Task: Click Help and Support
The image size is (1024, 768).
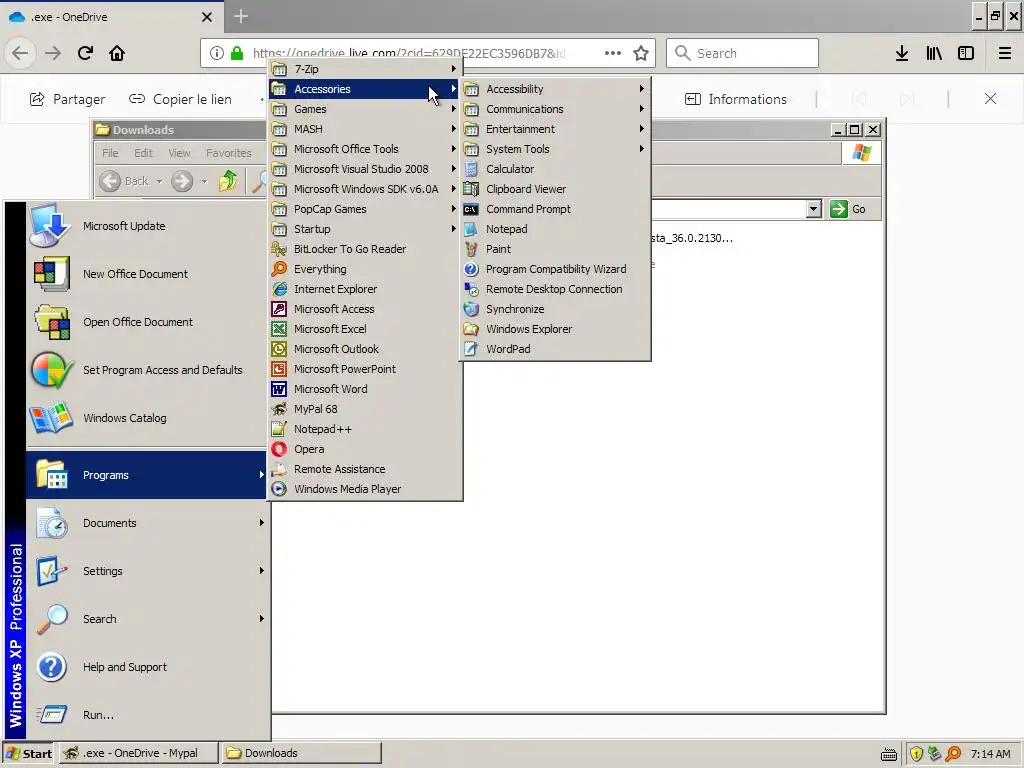Action: click(x=147, y=667)
